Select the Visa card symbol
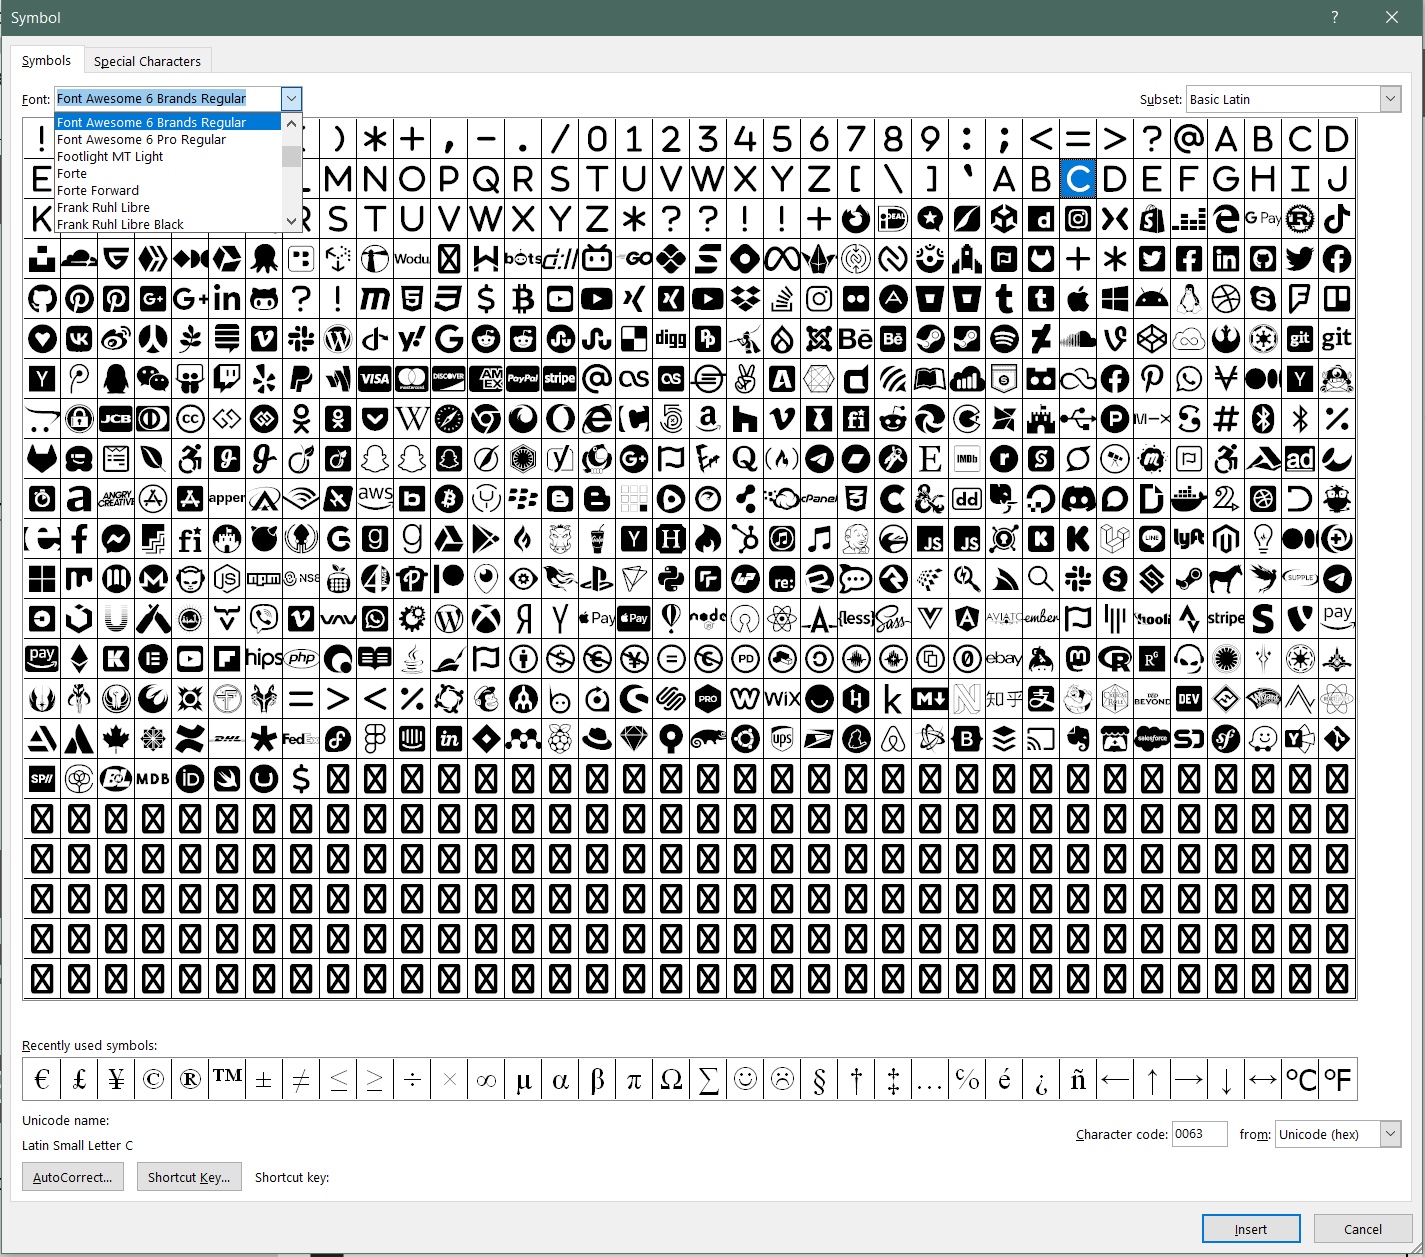Viewport: 1425px width, 1257px height. [374, 379]
